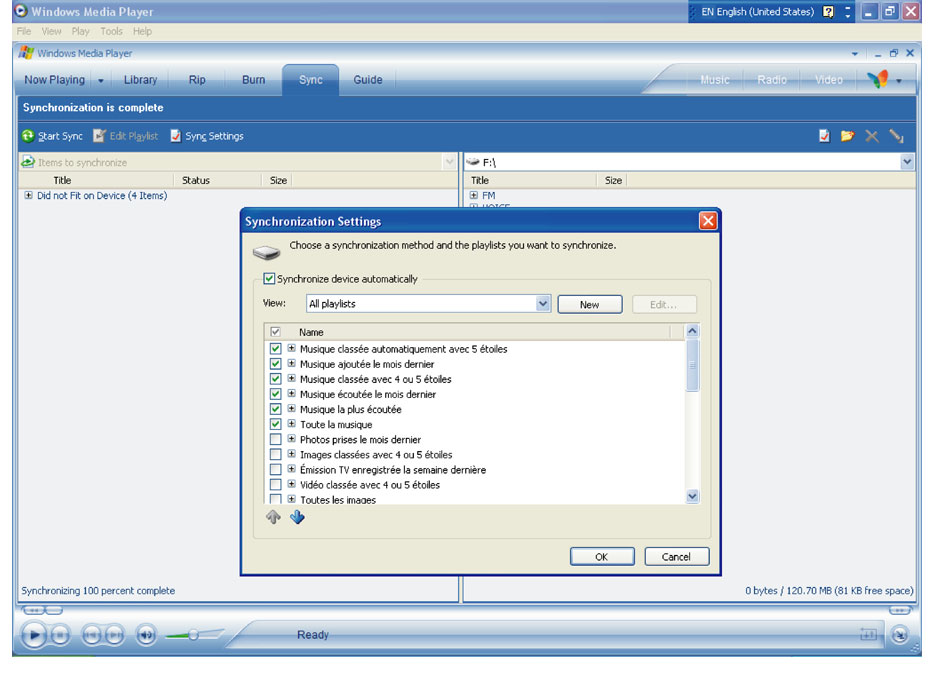Open the Items to synchronize dropdown
Viewport: 928px width, 697px height.
[x=449, y=162]
